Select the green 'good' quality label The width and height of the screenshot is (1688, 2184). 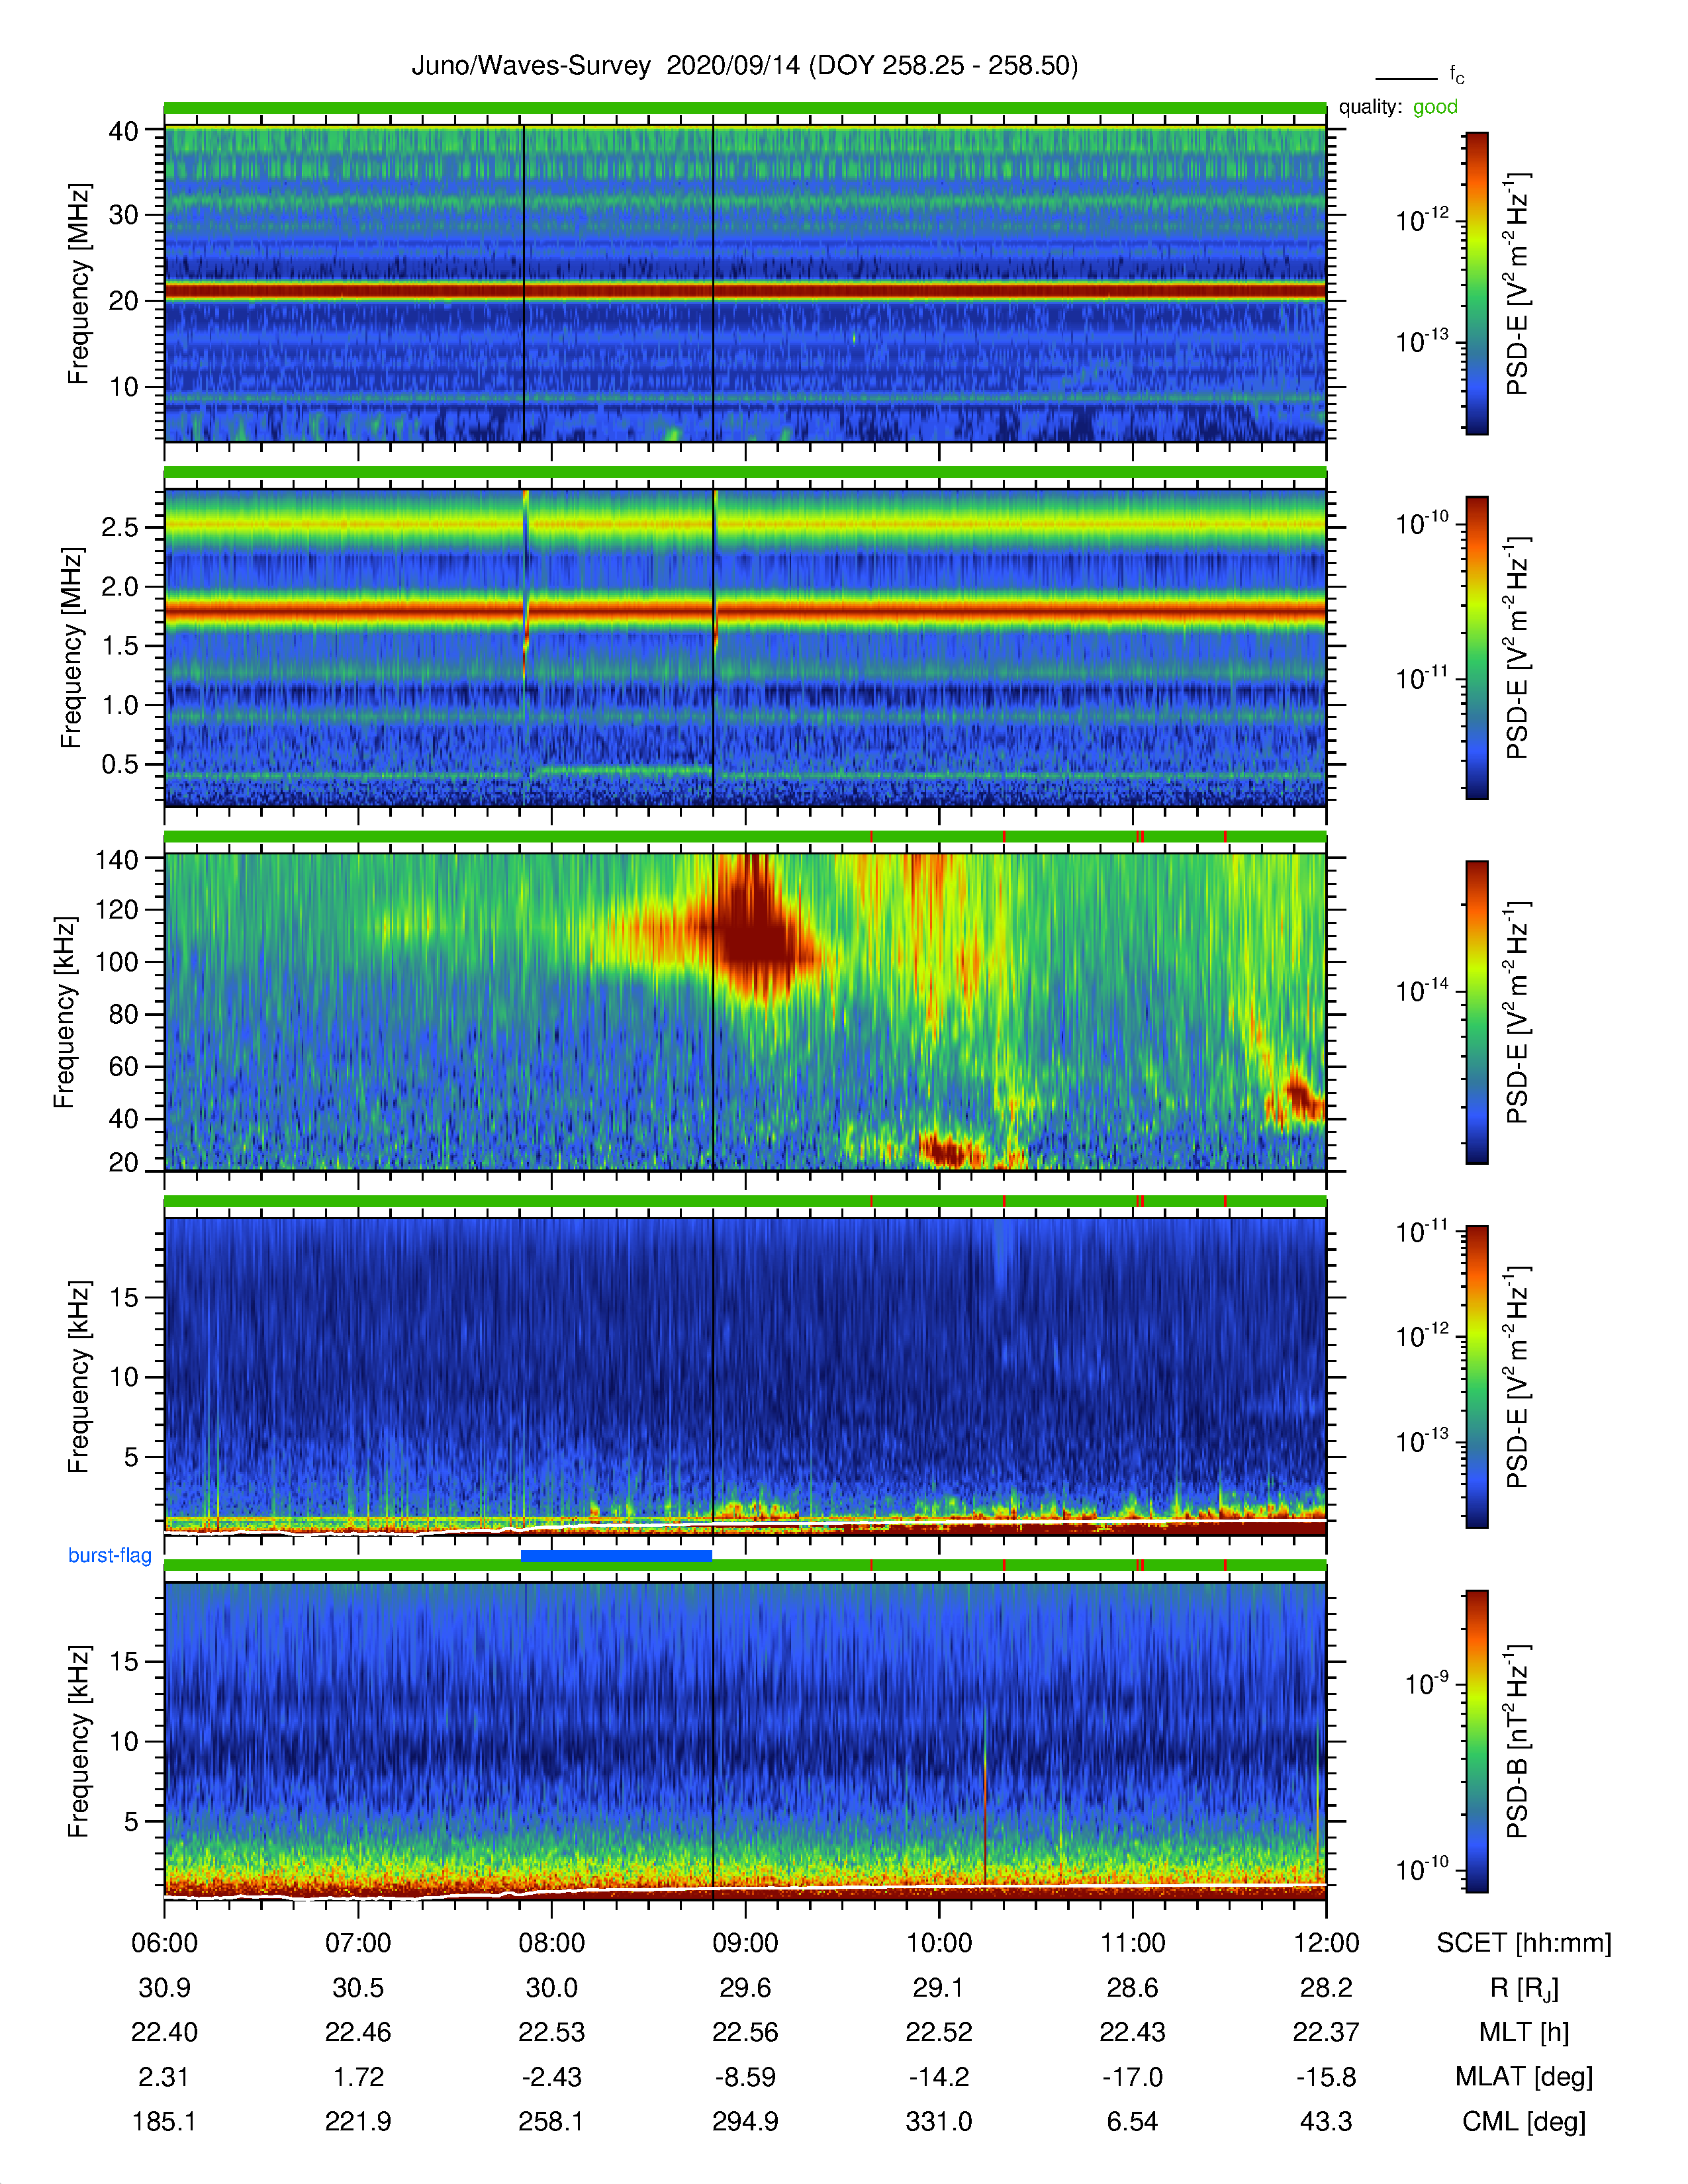click(x=1435, y=107)
